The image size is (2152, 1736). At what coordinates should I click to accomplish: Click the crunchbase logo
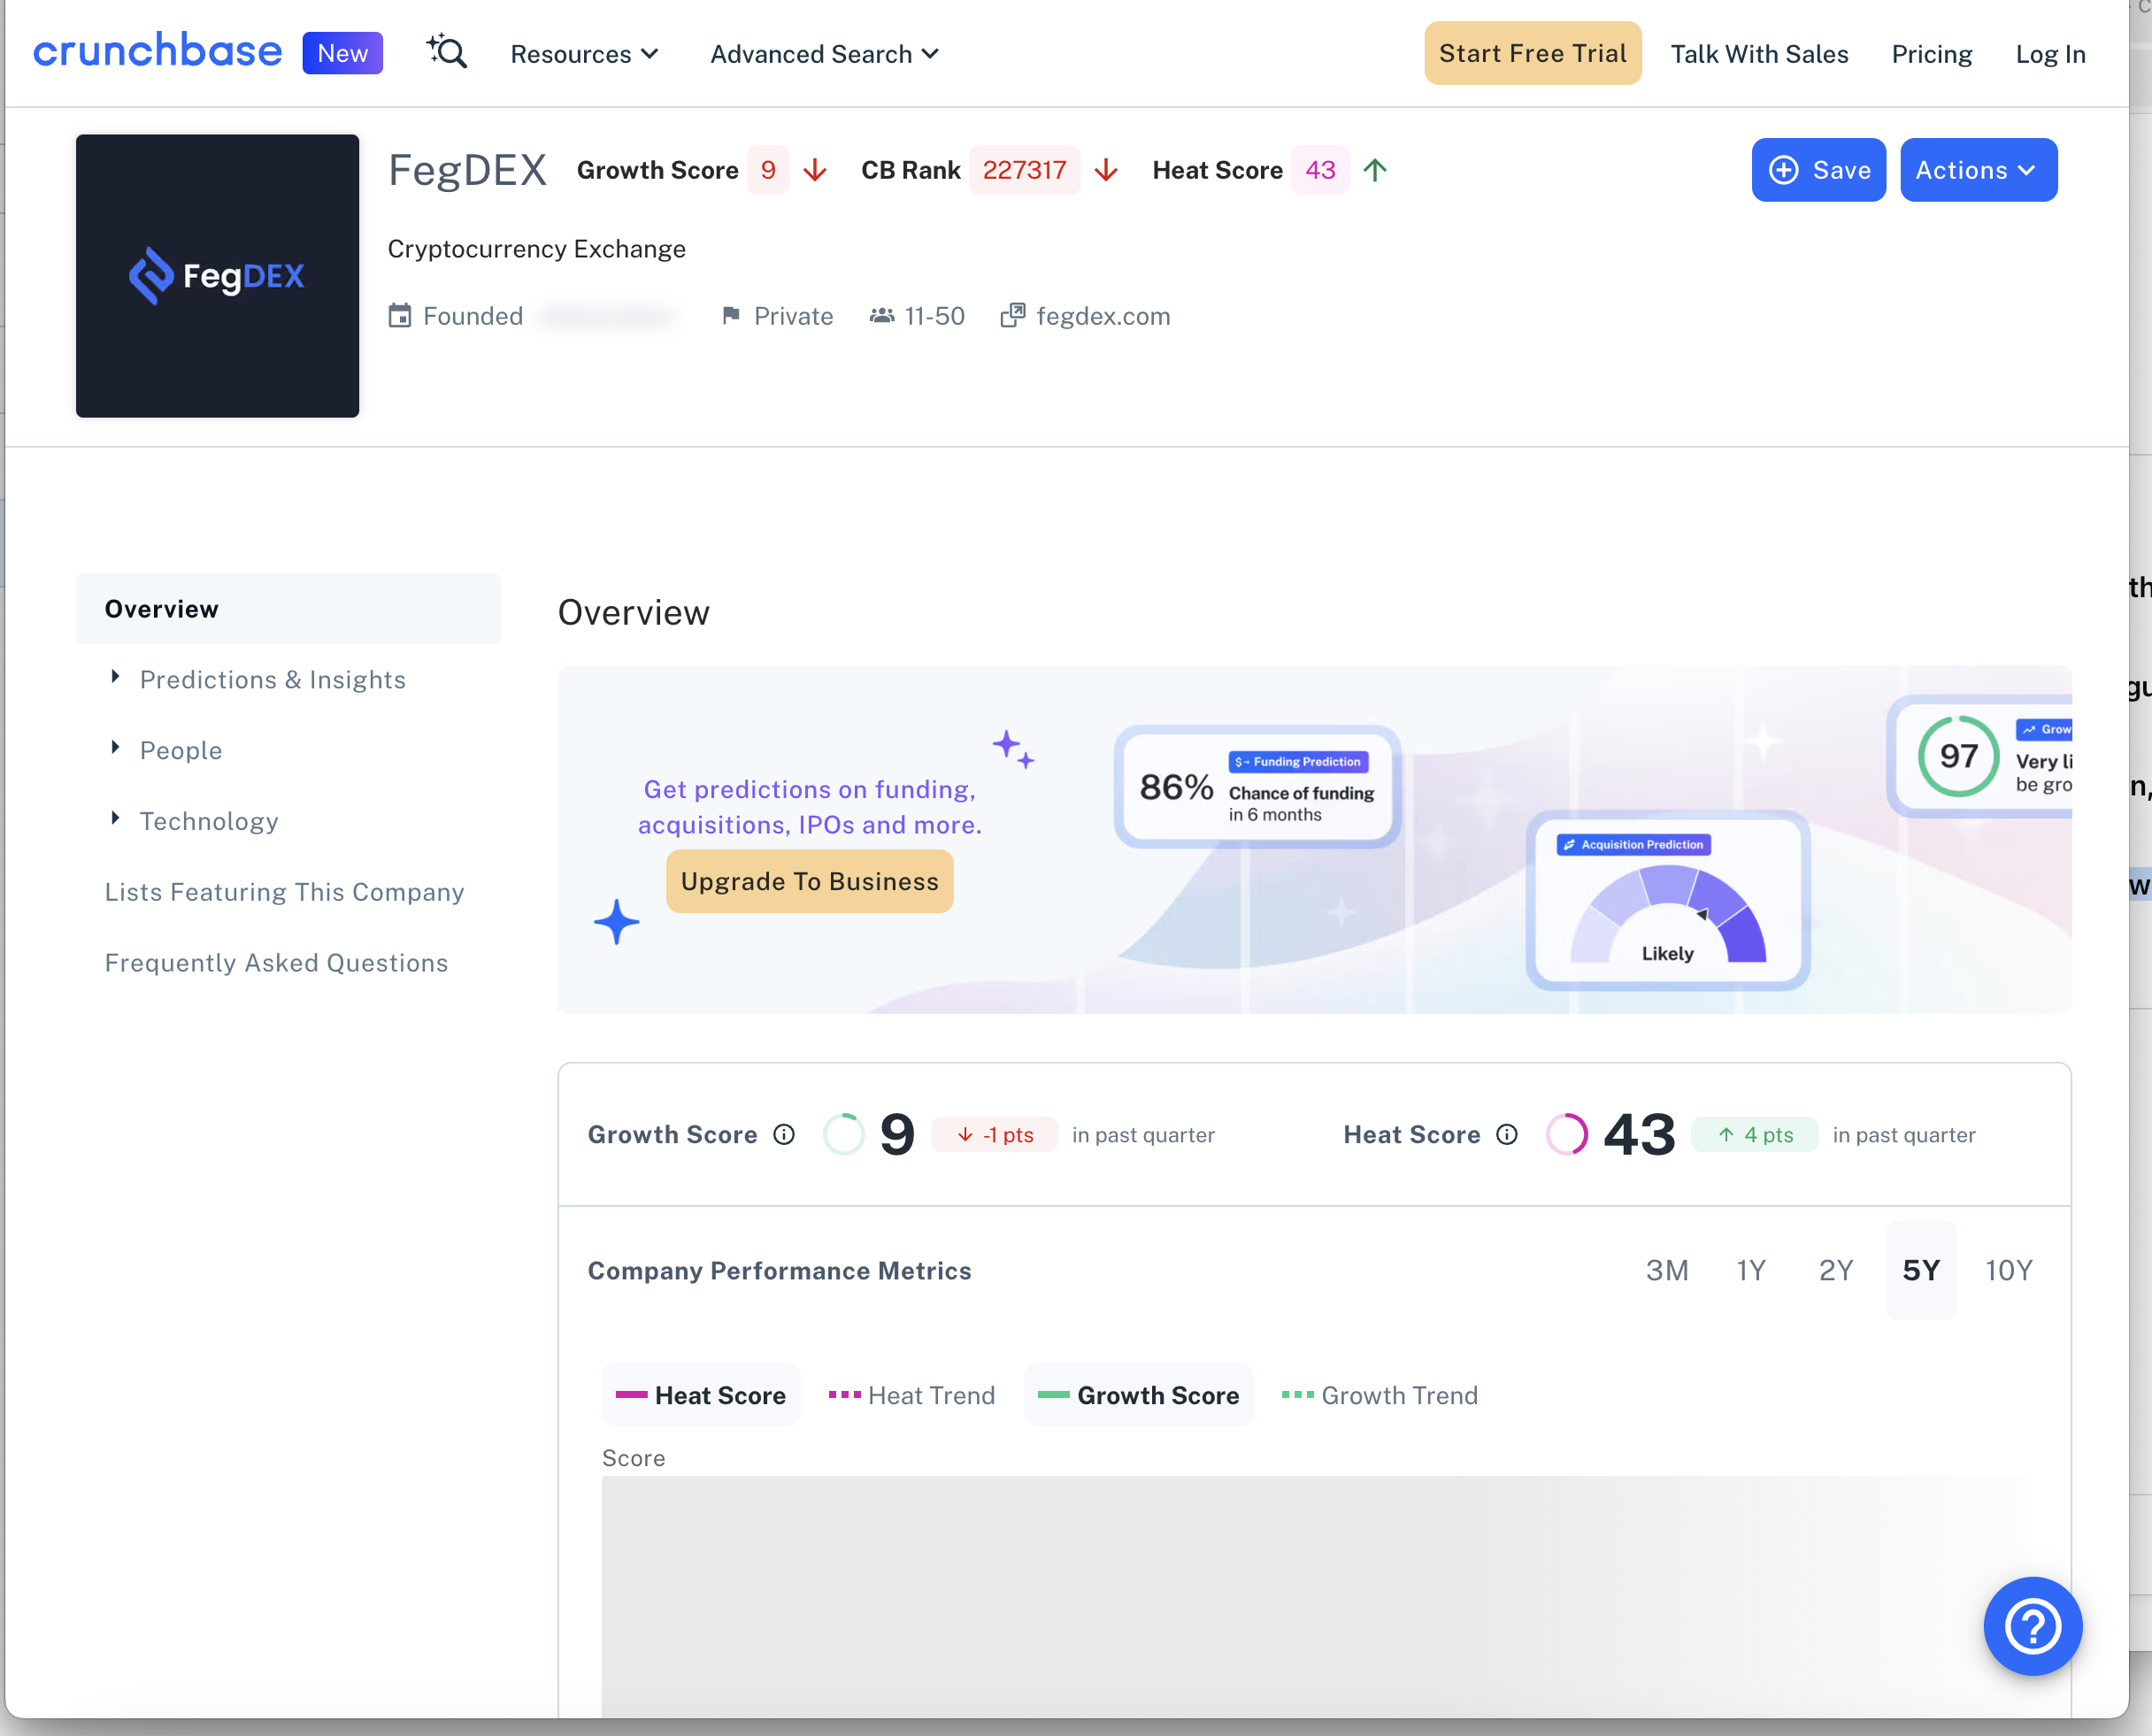point(157,52)
